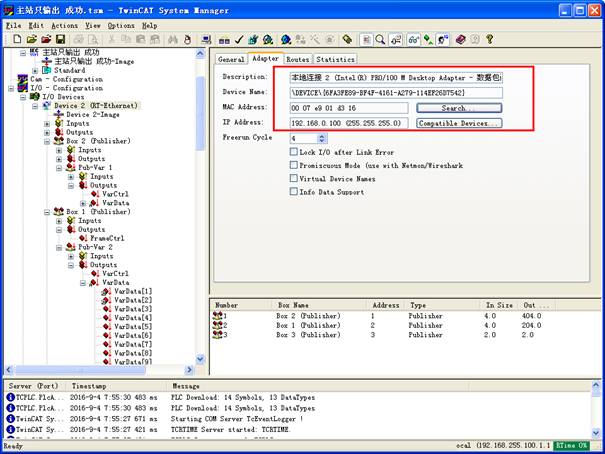Open the Actions menu

tap(64, 25)
